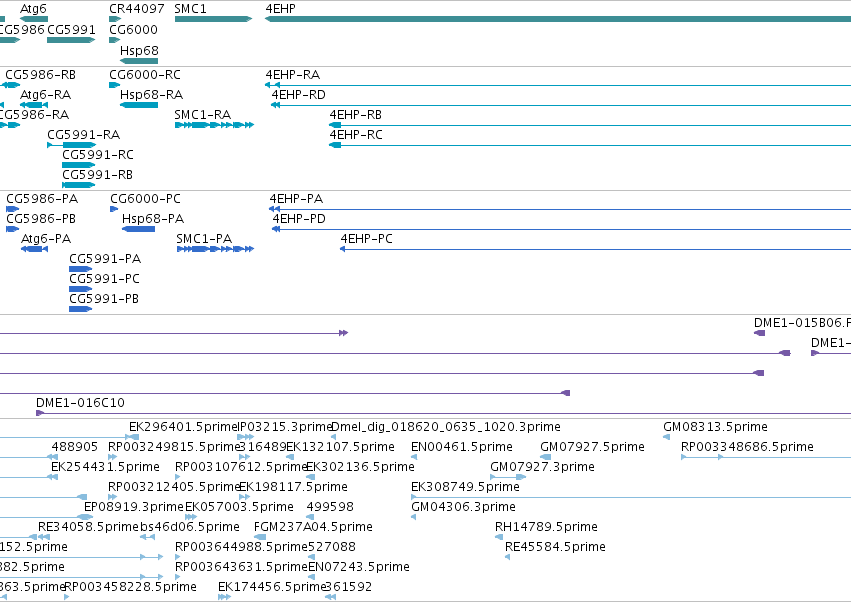851x602 pixels.
Task: Select EST label EK308749.5prime
Action: click(466, 487)
